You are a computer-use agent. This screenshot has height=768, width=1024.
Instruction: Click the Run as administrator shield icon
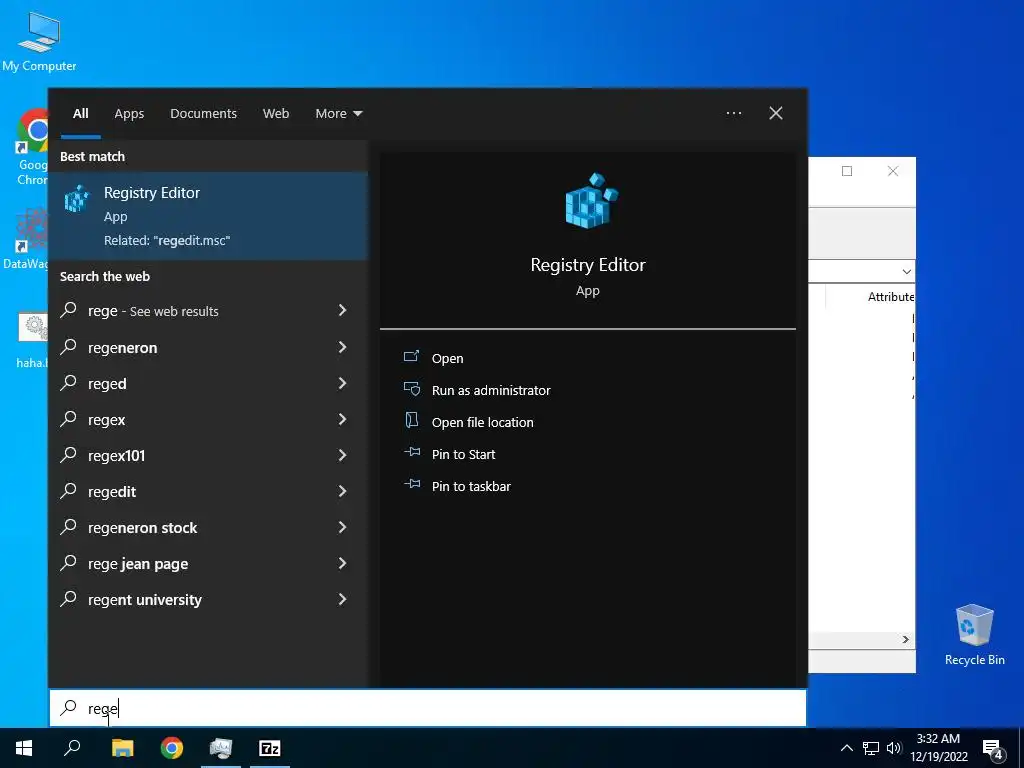tap(411, 389)
